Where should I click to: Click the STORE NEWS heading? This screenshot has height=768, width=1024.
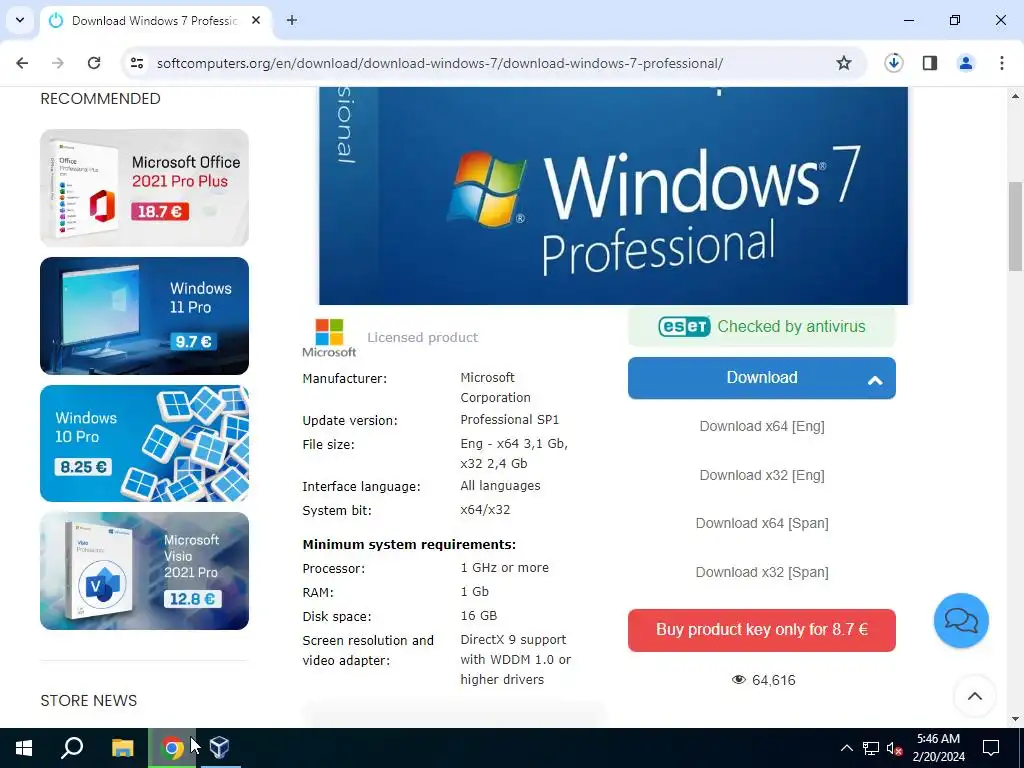pos(89,701)
